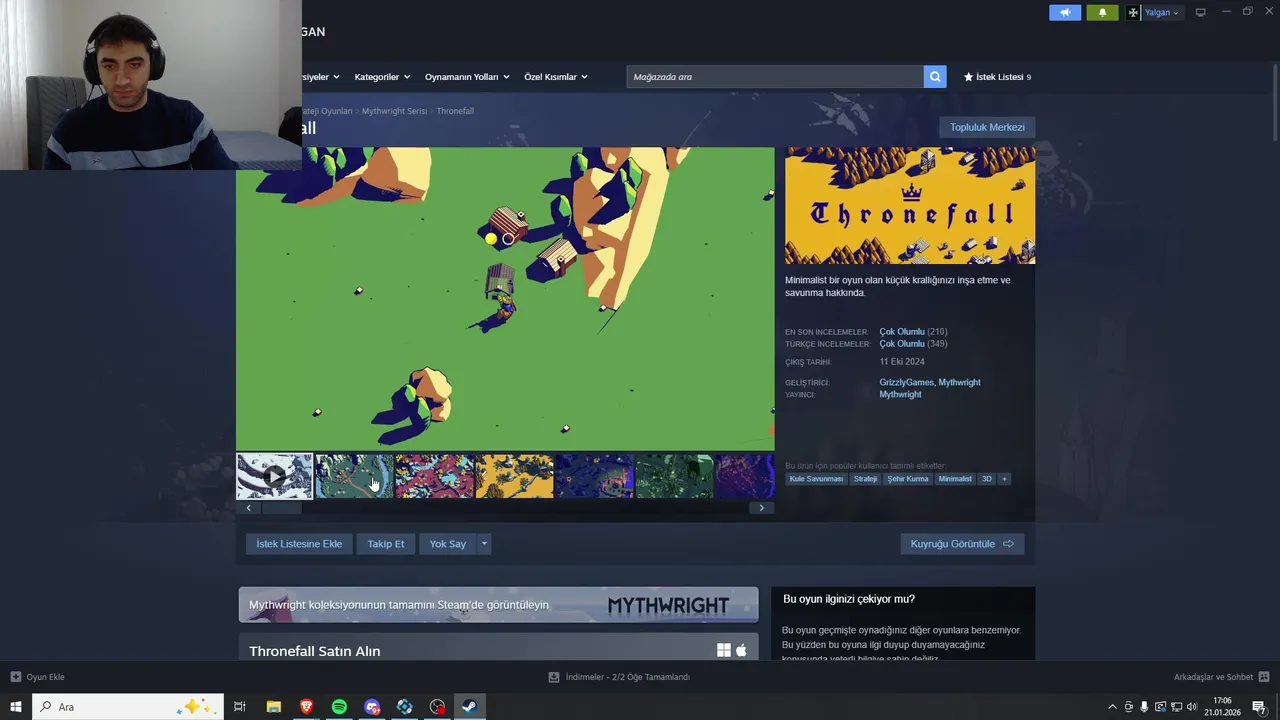Click the volume speaker tray icon
The image size is (1280, 720).
pyautogui.click(x=1192, y=707)
